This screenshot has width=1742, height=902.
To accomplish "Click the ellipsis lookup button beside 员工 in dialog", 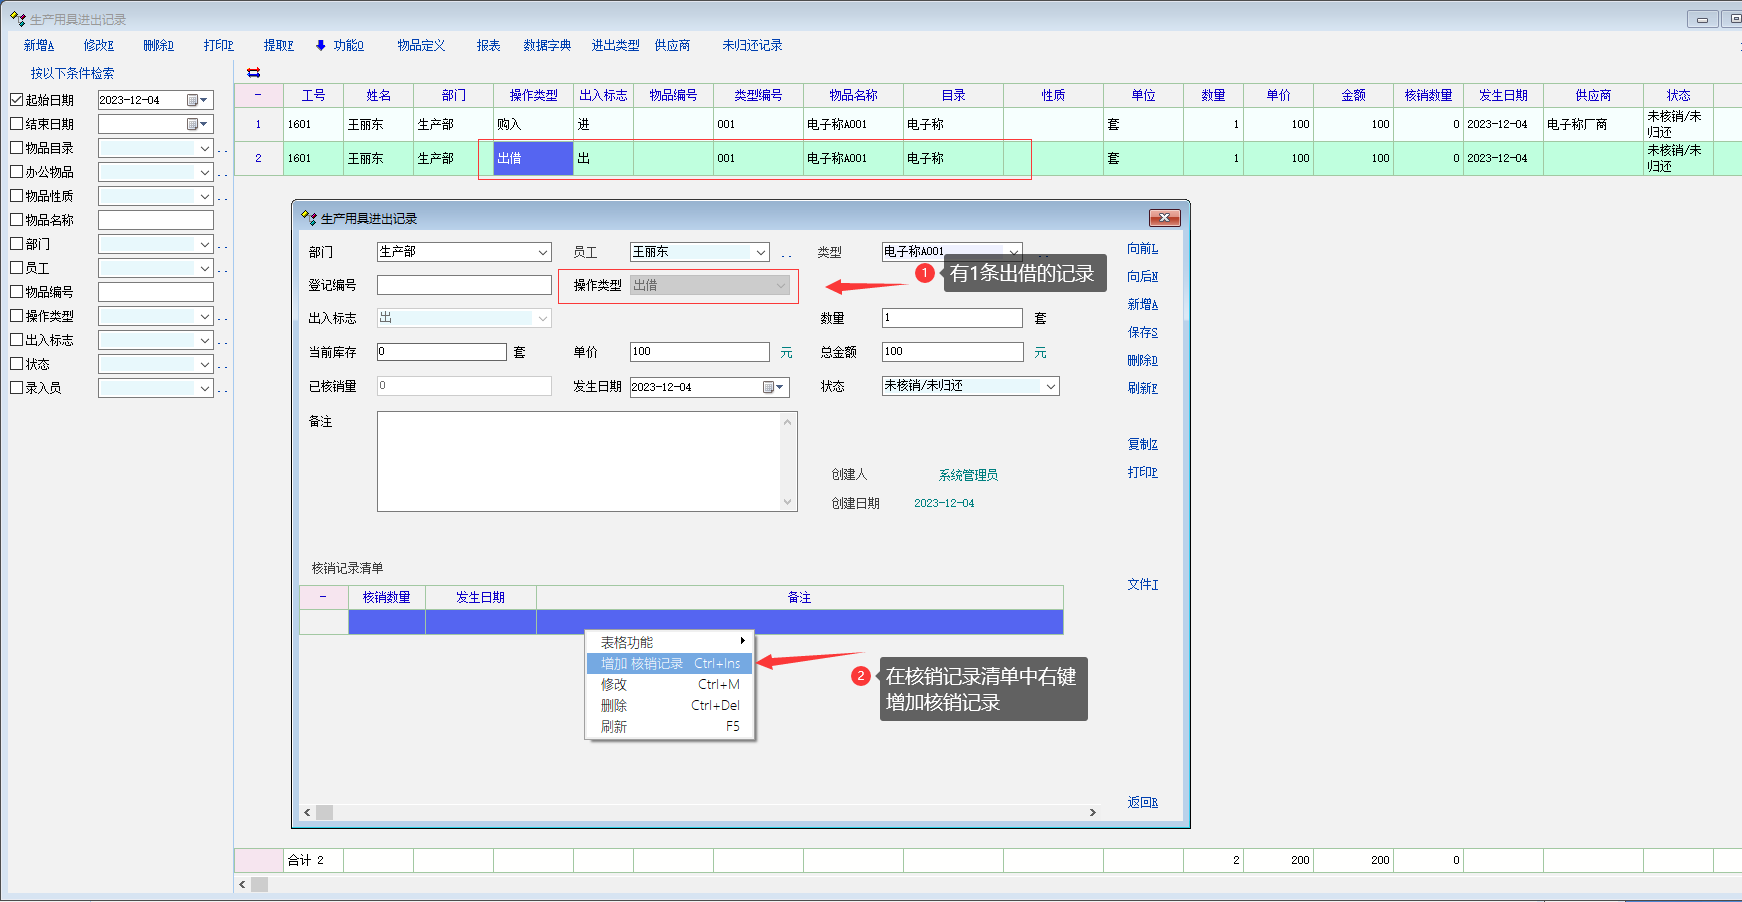I will click(786, 254).
